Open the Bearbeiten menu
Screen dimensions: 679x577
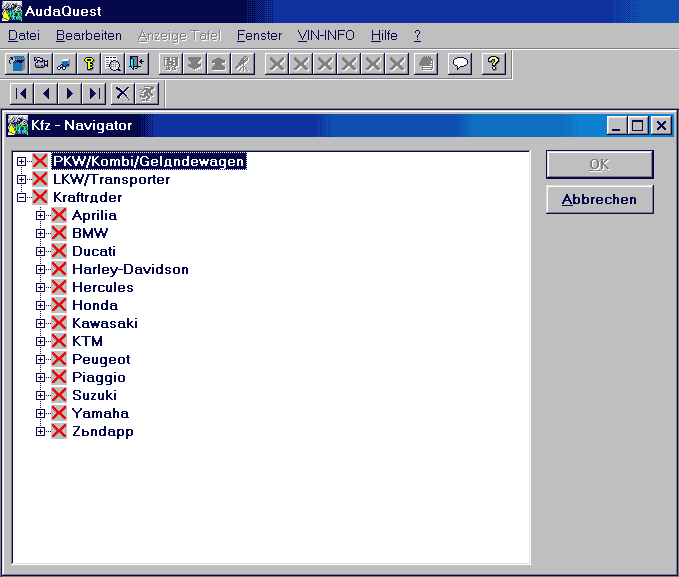[89, 36]
